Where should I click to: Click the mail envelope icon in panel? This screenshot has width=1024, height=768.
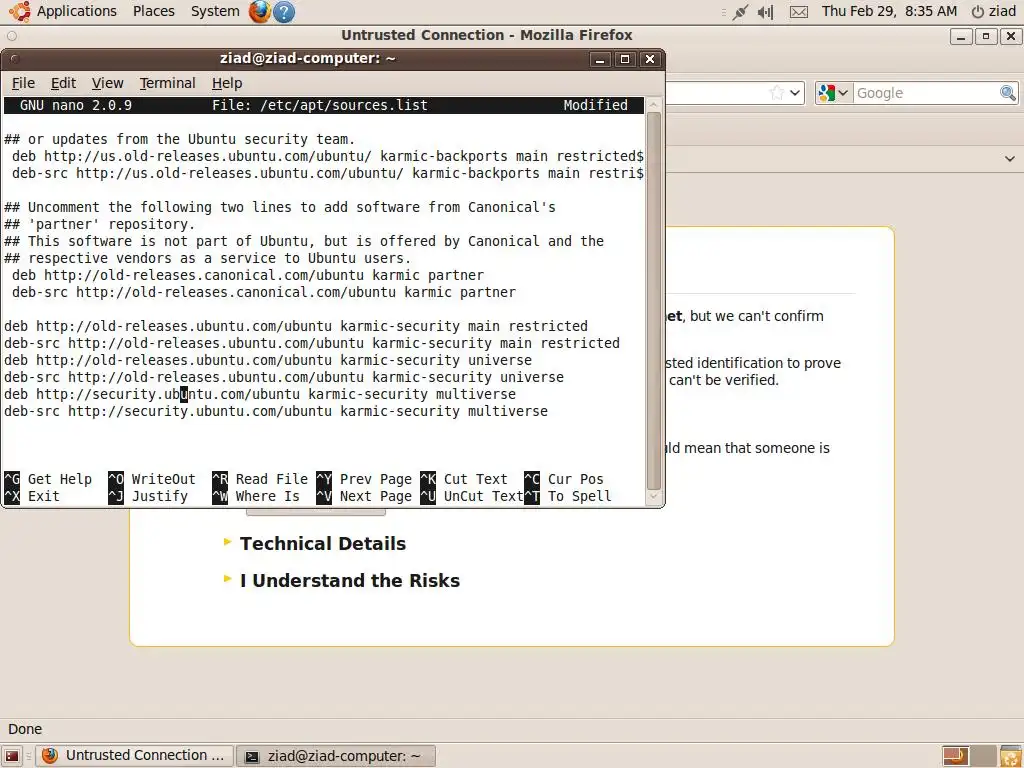pos(799,12)
